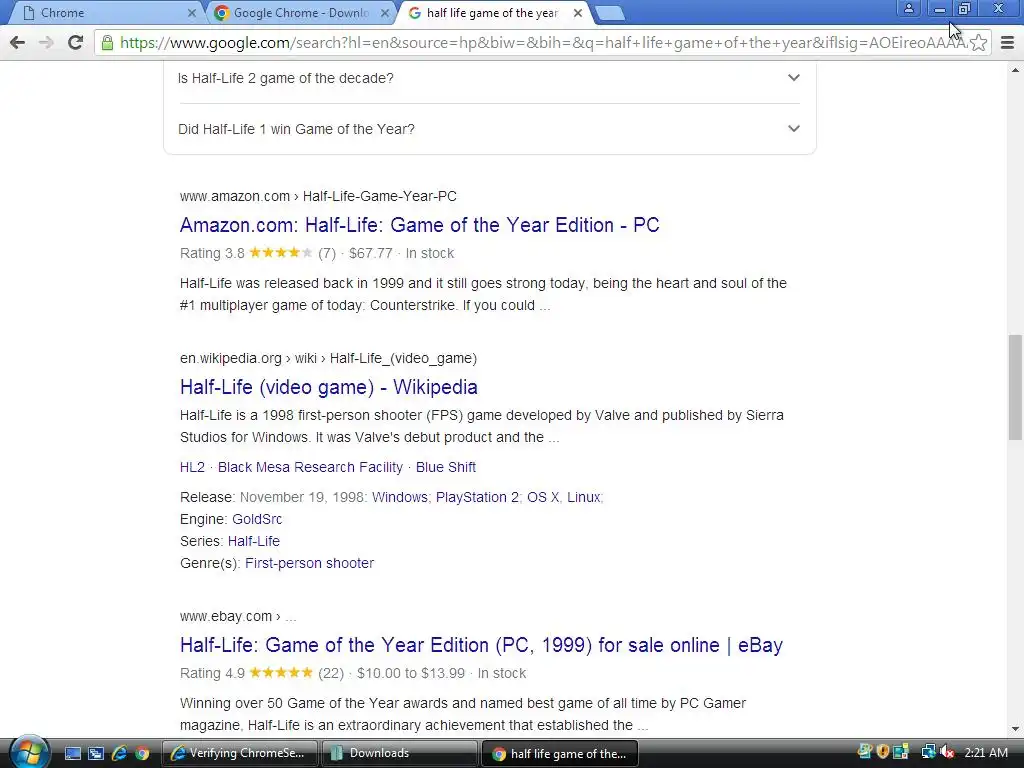Click the scrollbar up arrow
This screenshot has width=1024, height=768.
pos(1015,69)
